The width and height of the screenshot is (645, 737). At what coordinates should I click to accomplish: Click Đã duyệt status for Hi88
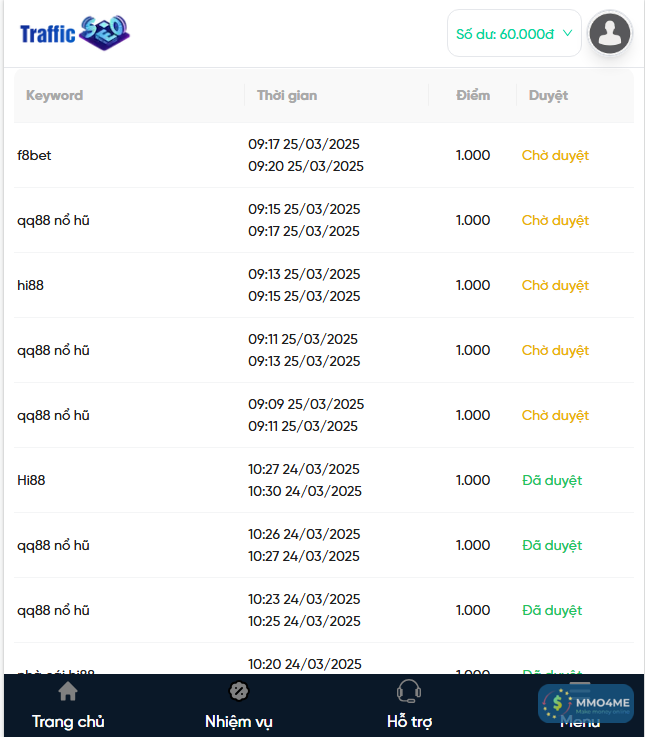point(552,480)
